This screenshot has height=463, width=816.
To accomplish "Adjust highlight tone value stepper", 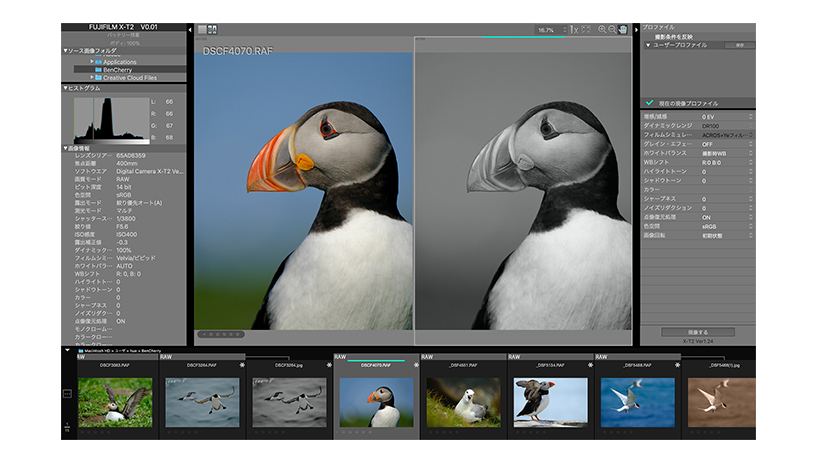I will (x=750, y=171).
